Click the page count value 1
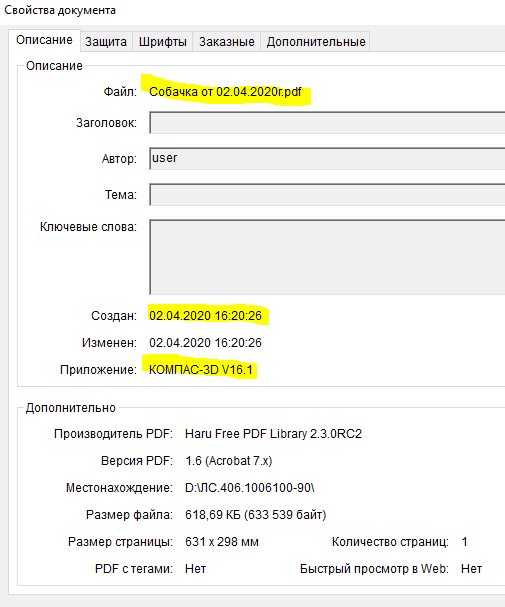Screen dimensions: 505x607 464,542
